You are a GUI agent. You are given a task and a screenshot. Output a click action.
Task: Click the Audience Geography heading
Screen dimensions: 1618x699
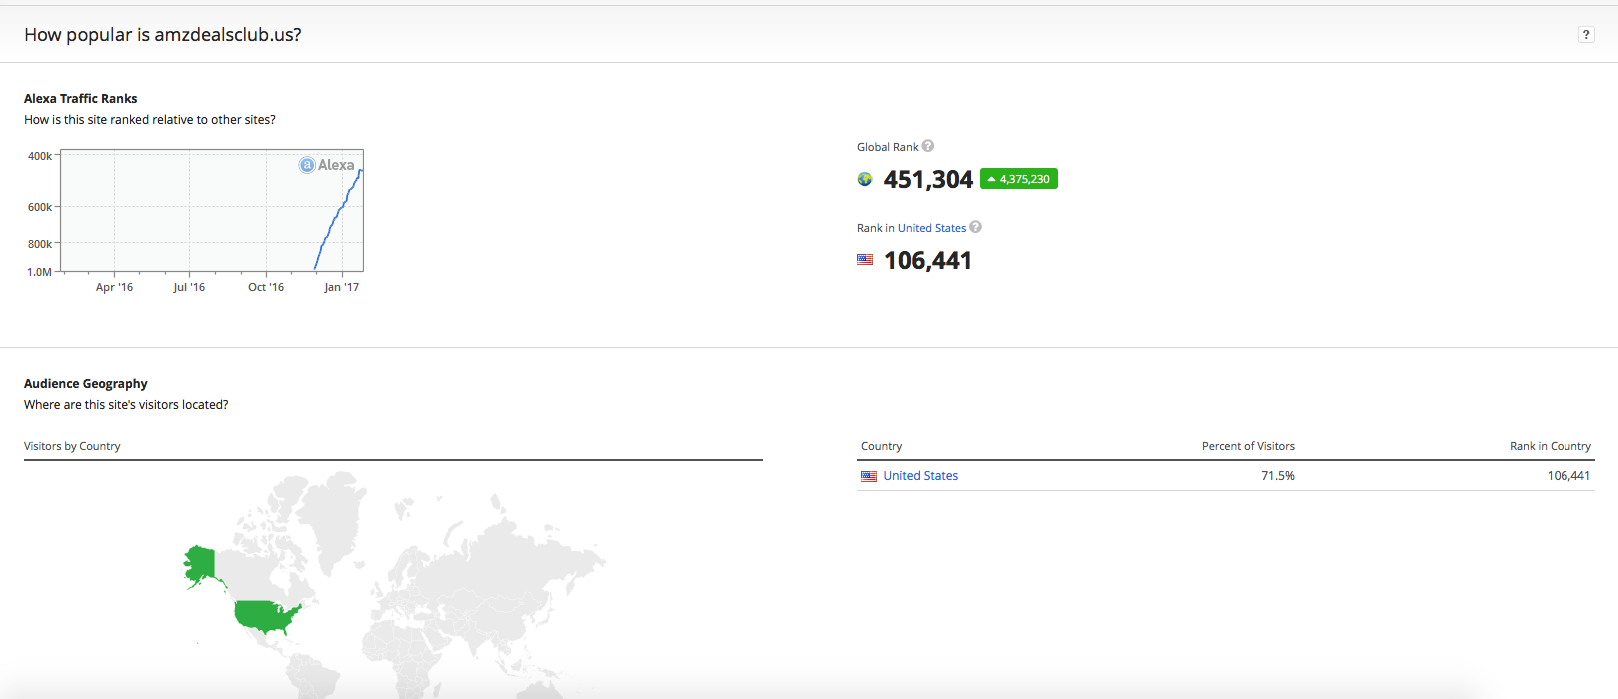[x=86, y=383]
